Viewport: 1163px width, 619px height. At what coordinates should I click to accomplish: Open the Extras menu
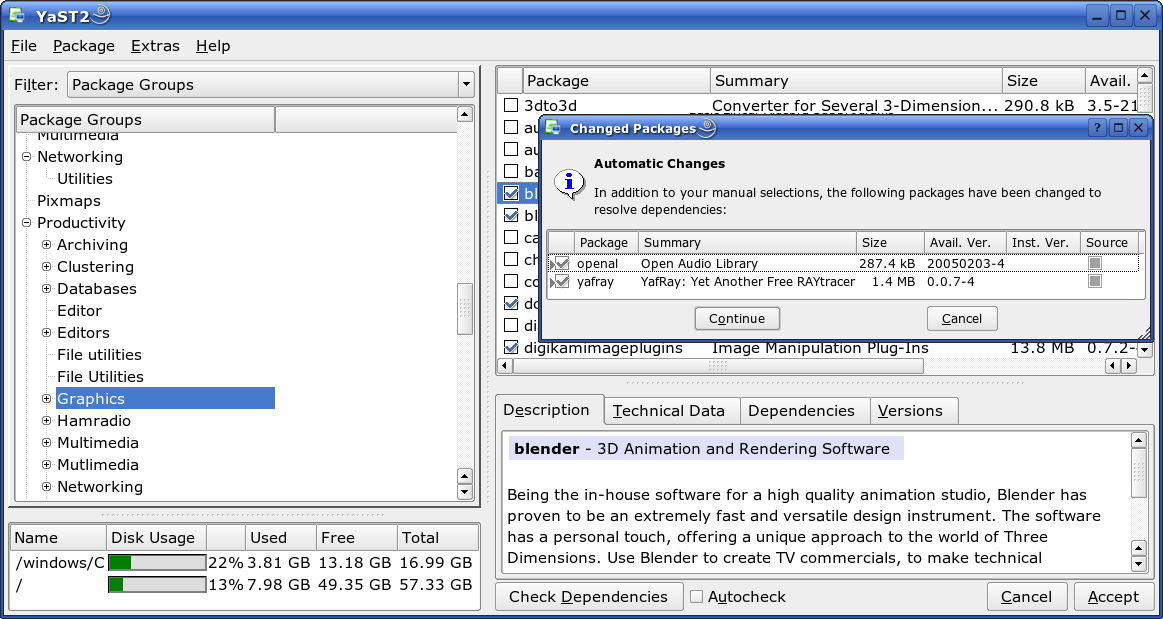pos(155,46)
